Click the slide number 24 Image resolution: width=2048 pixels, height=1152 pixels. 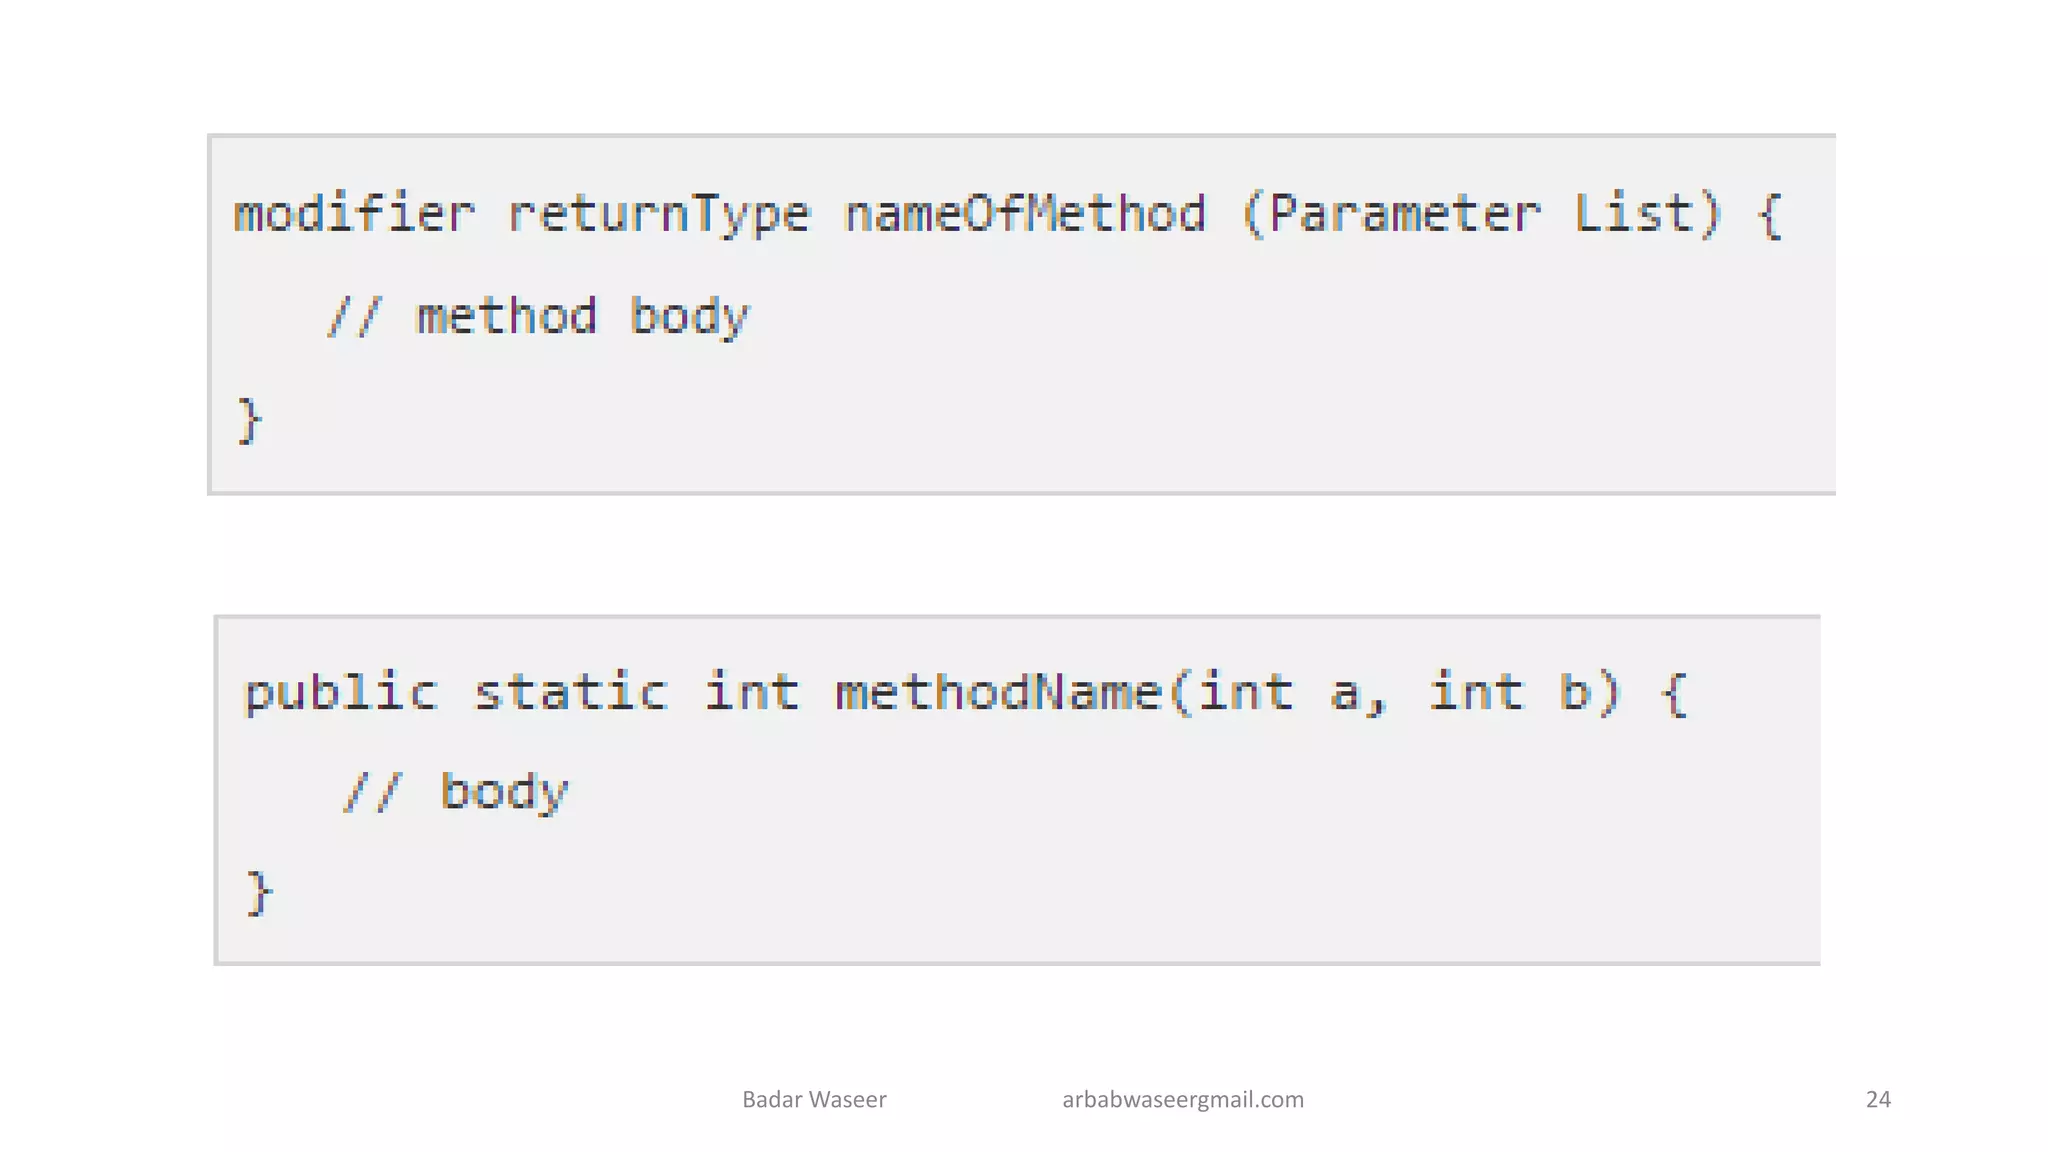tap(1878, 1099)
